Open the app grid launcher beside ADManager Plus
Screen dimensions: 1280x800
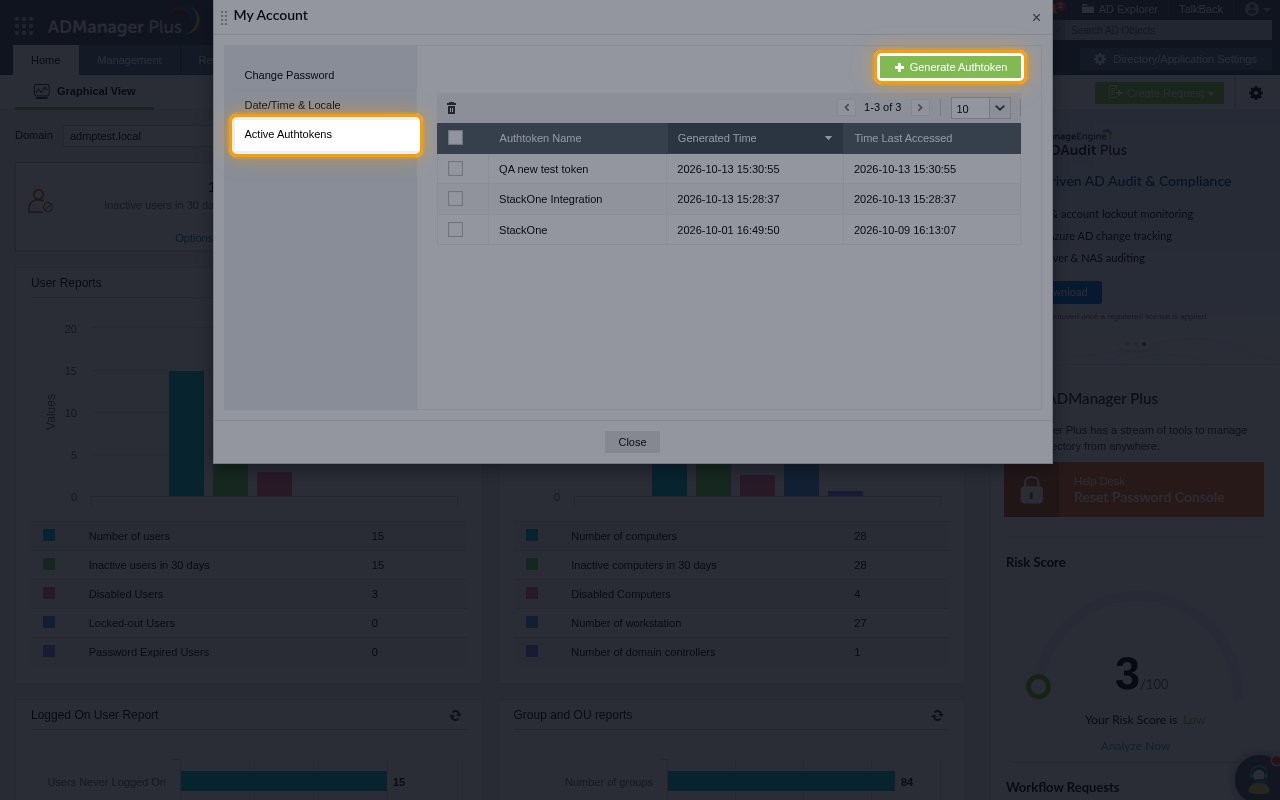point(24,26)
